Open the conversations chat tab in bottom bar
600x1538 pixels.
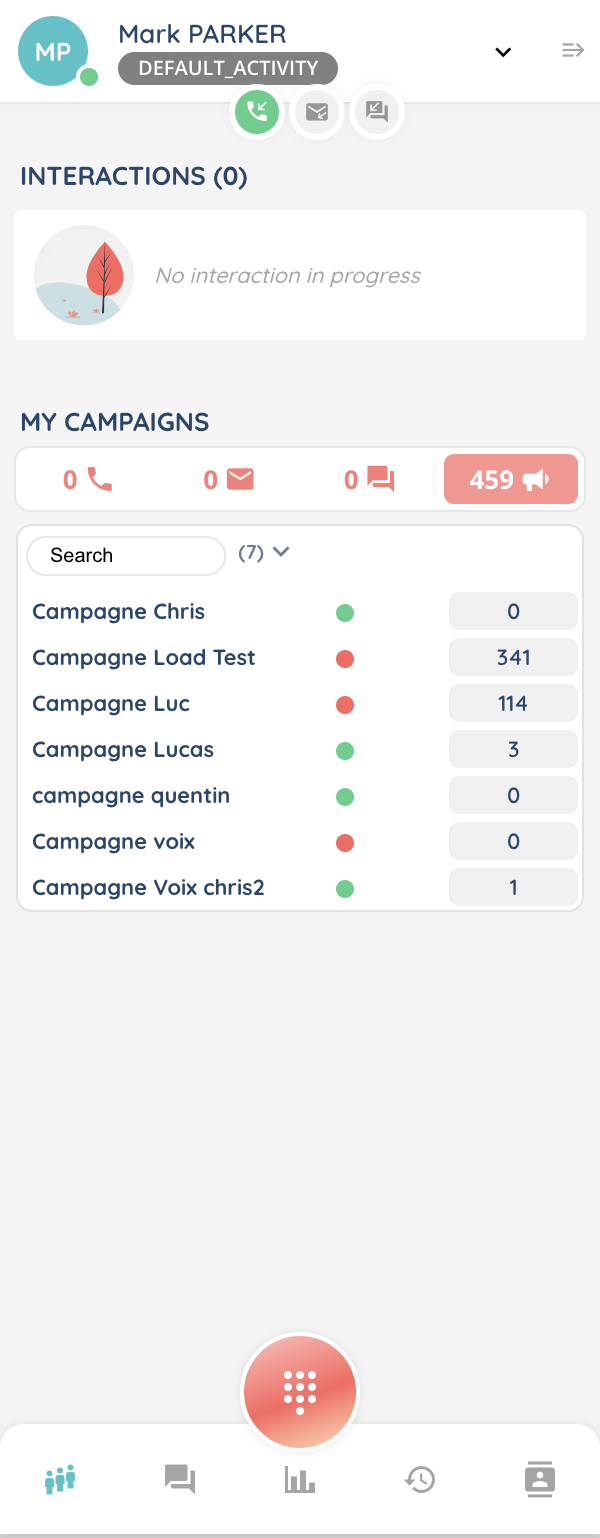point(180,1479)
